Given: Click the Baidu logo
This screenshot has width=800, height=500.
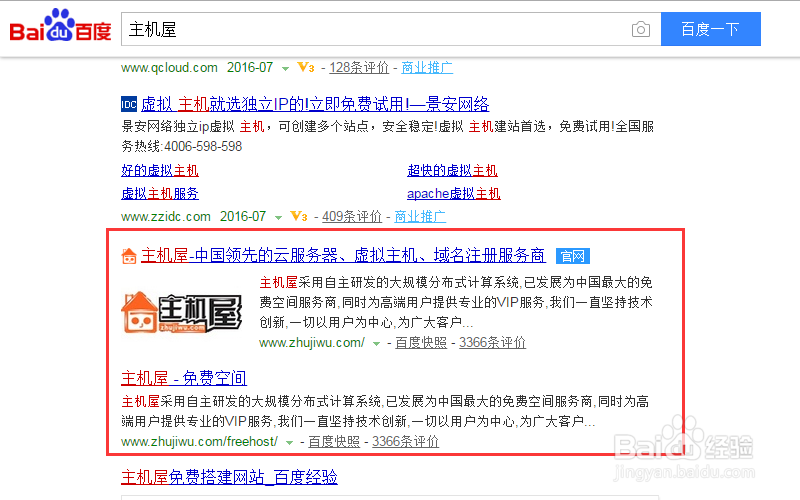Looking at the screenshot, I should point(60,25).
